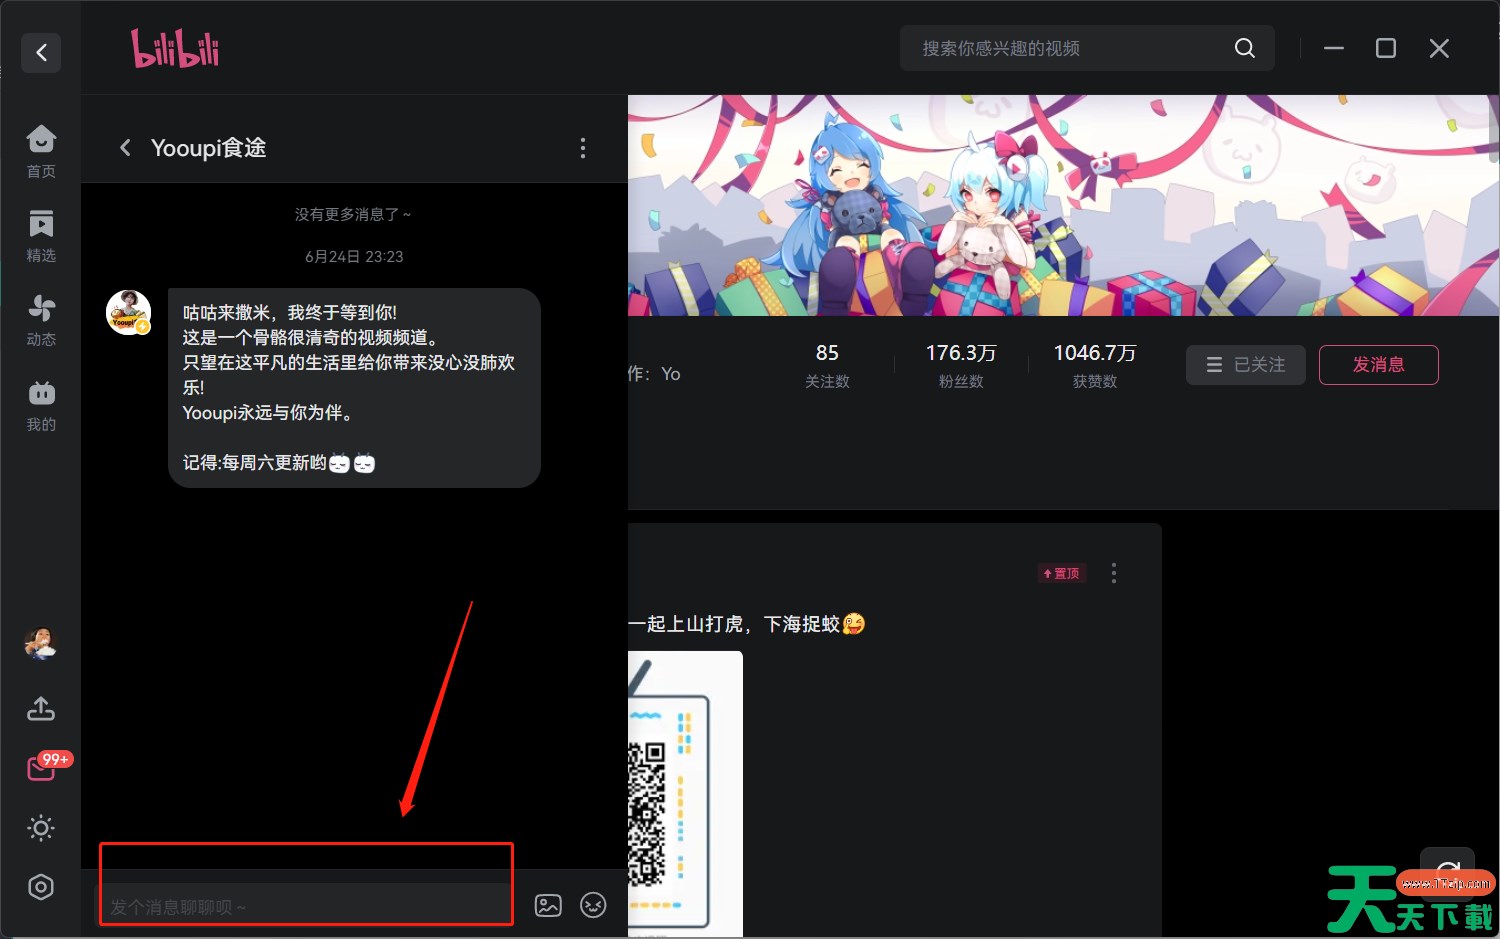Screen dimensions: 1500x939
Task: Toggle the theme with the sun icon
Action: (40, 828)
